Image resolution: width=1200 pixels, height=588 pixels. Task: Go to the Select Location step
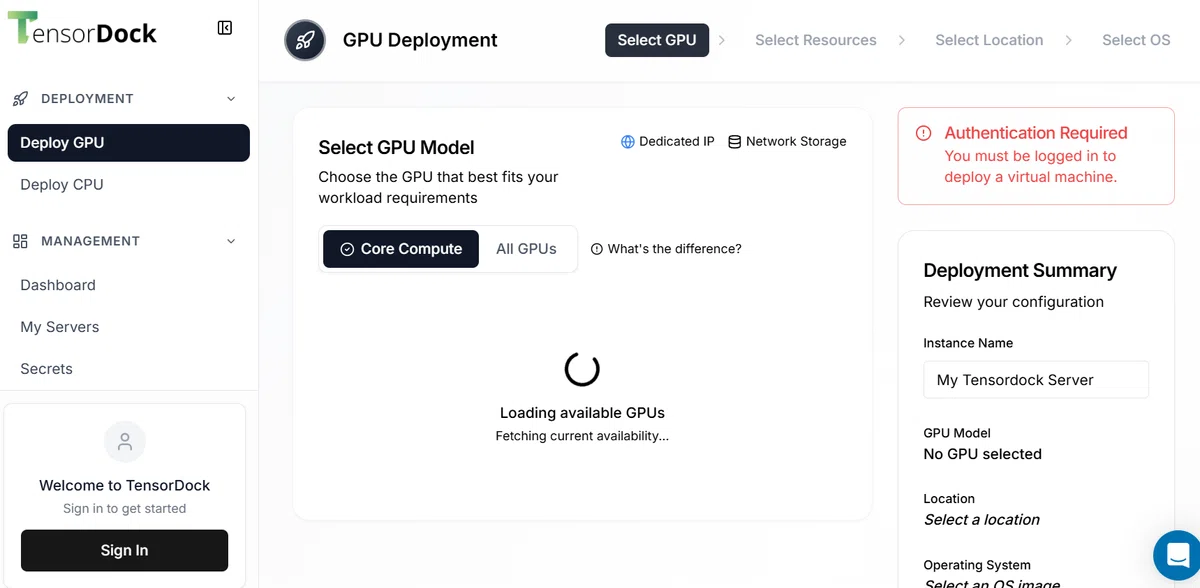(989, 40)
